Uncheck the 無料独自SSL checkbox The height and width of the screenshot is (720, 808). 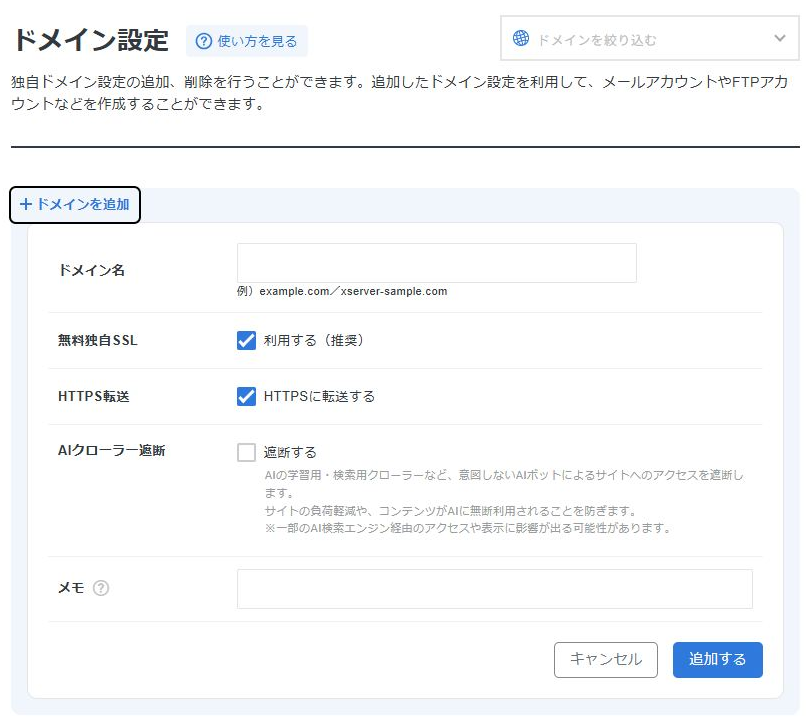click(x=247, y=340)
